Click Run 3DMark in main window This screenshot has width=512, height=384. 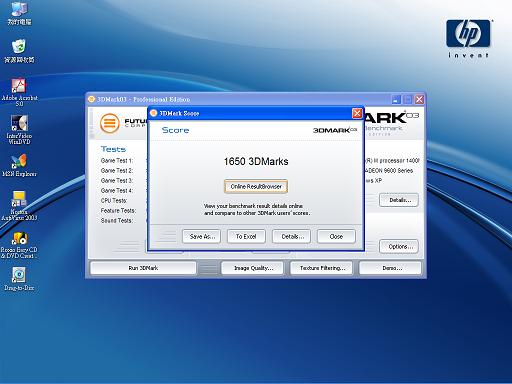[x=143, y=268]
